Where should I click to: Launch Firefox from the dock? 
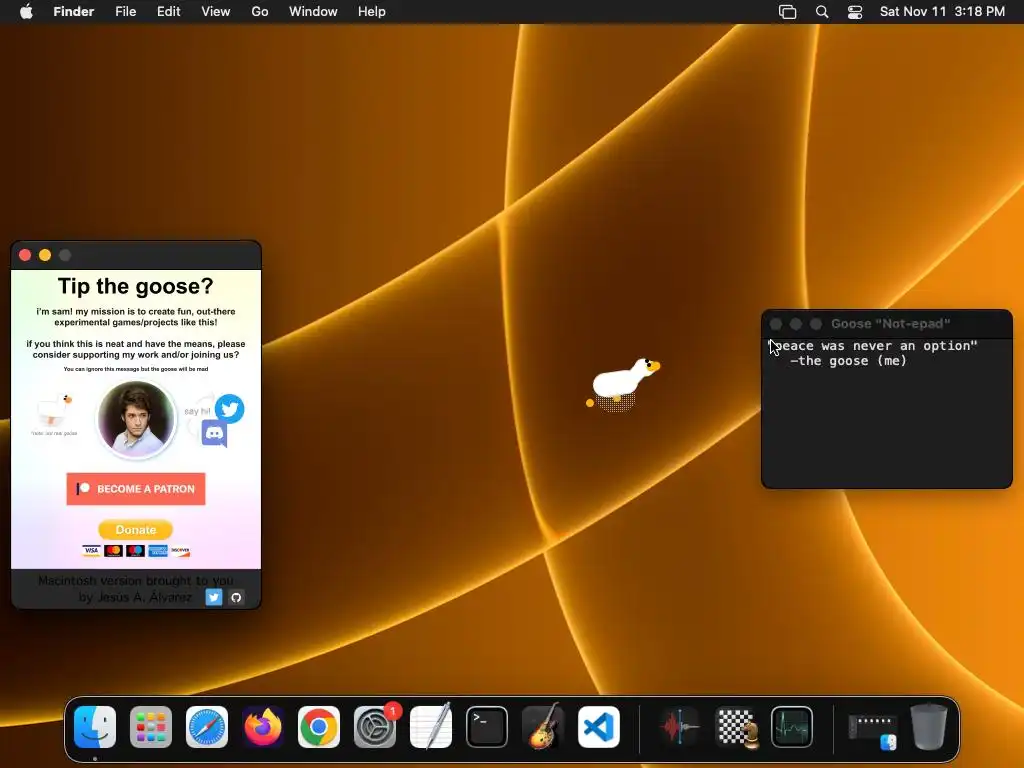[x=263, y=727]
